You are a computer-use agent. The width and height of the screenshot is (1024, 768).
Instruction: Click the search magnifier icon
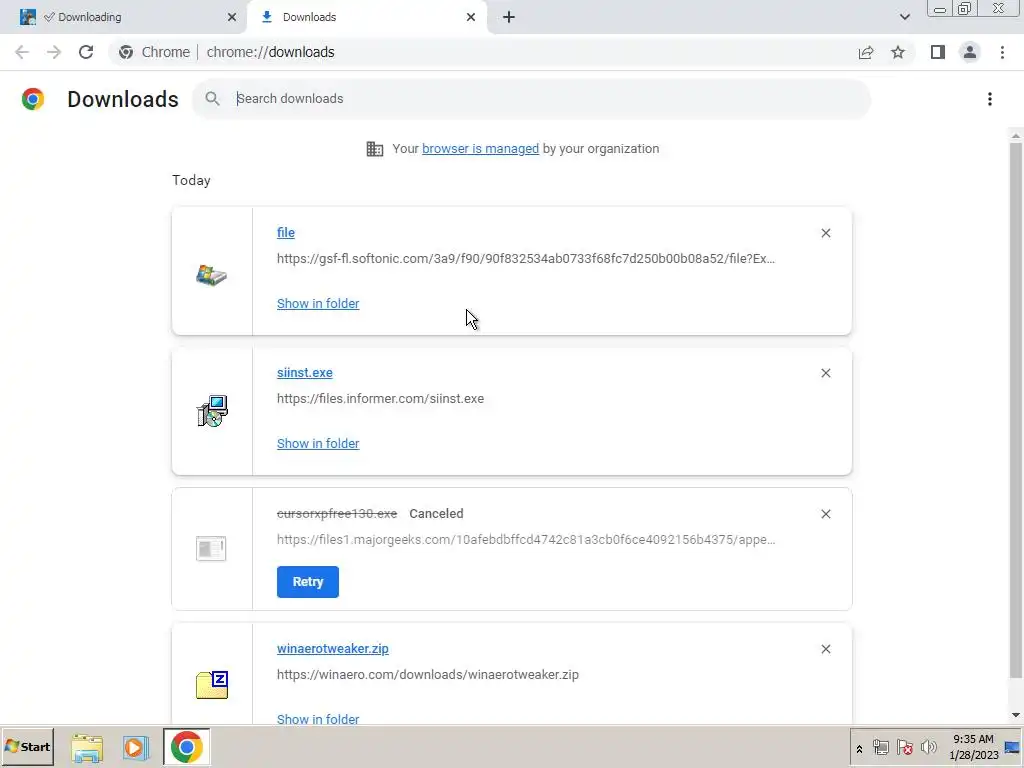coord(212,99)
